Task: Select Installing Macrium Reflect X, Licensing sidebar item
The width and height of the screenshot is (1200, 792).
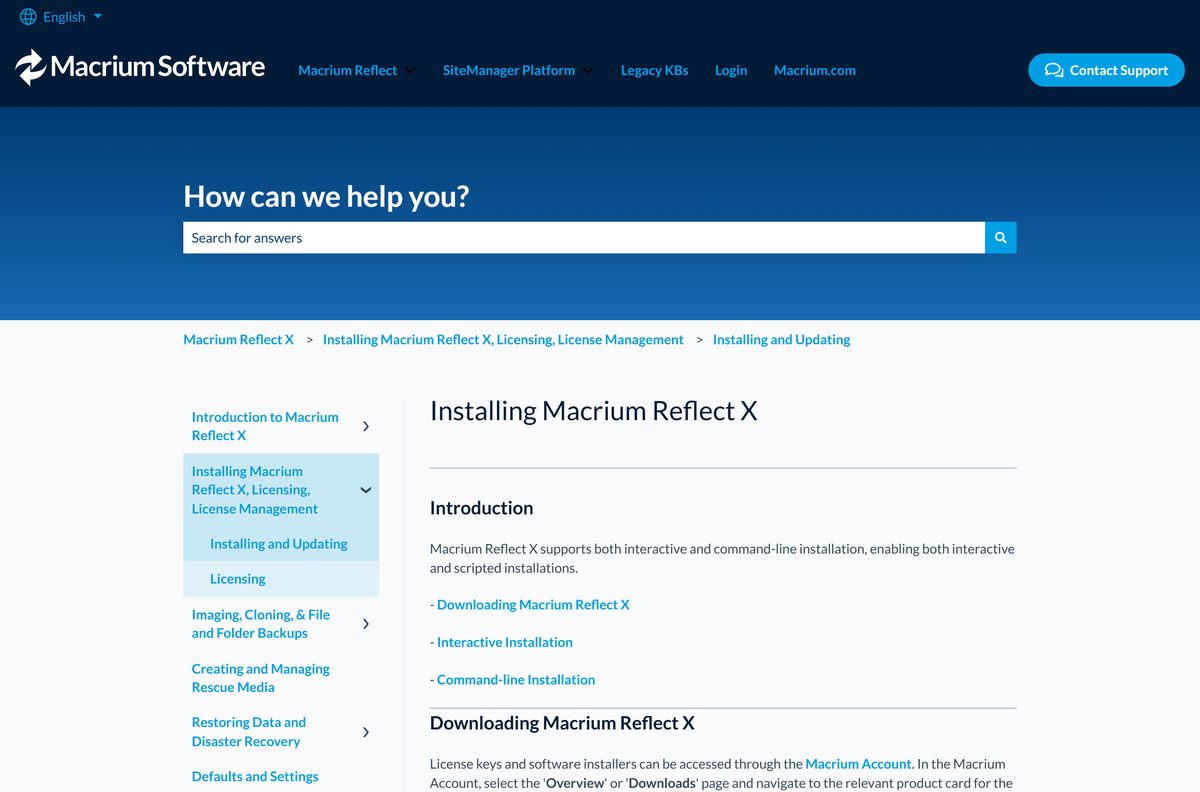Action: [255, 490]
